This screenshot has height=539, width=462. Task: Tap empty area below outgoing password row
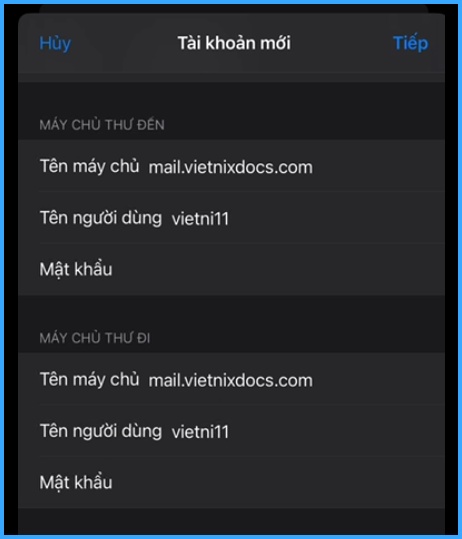pos(231,521)
